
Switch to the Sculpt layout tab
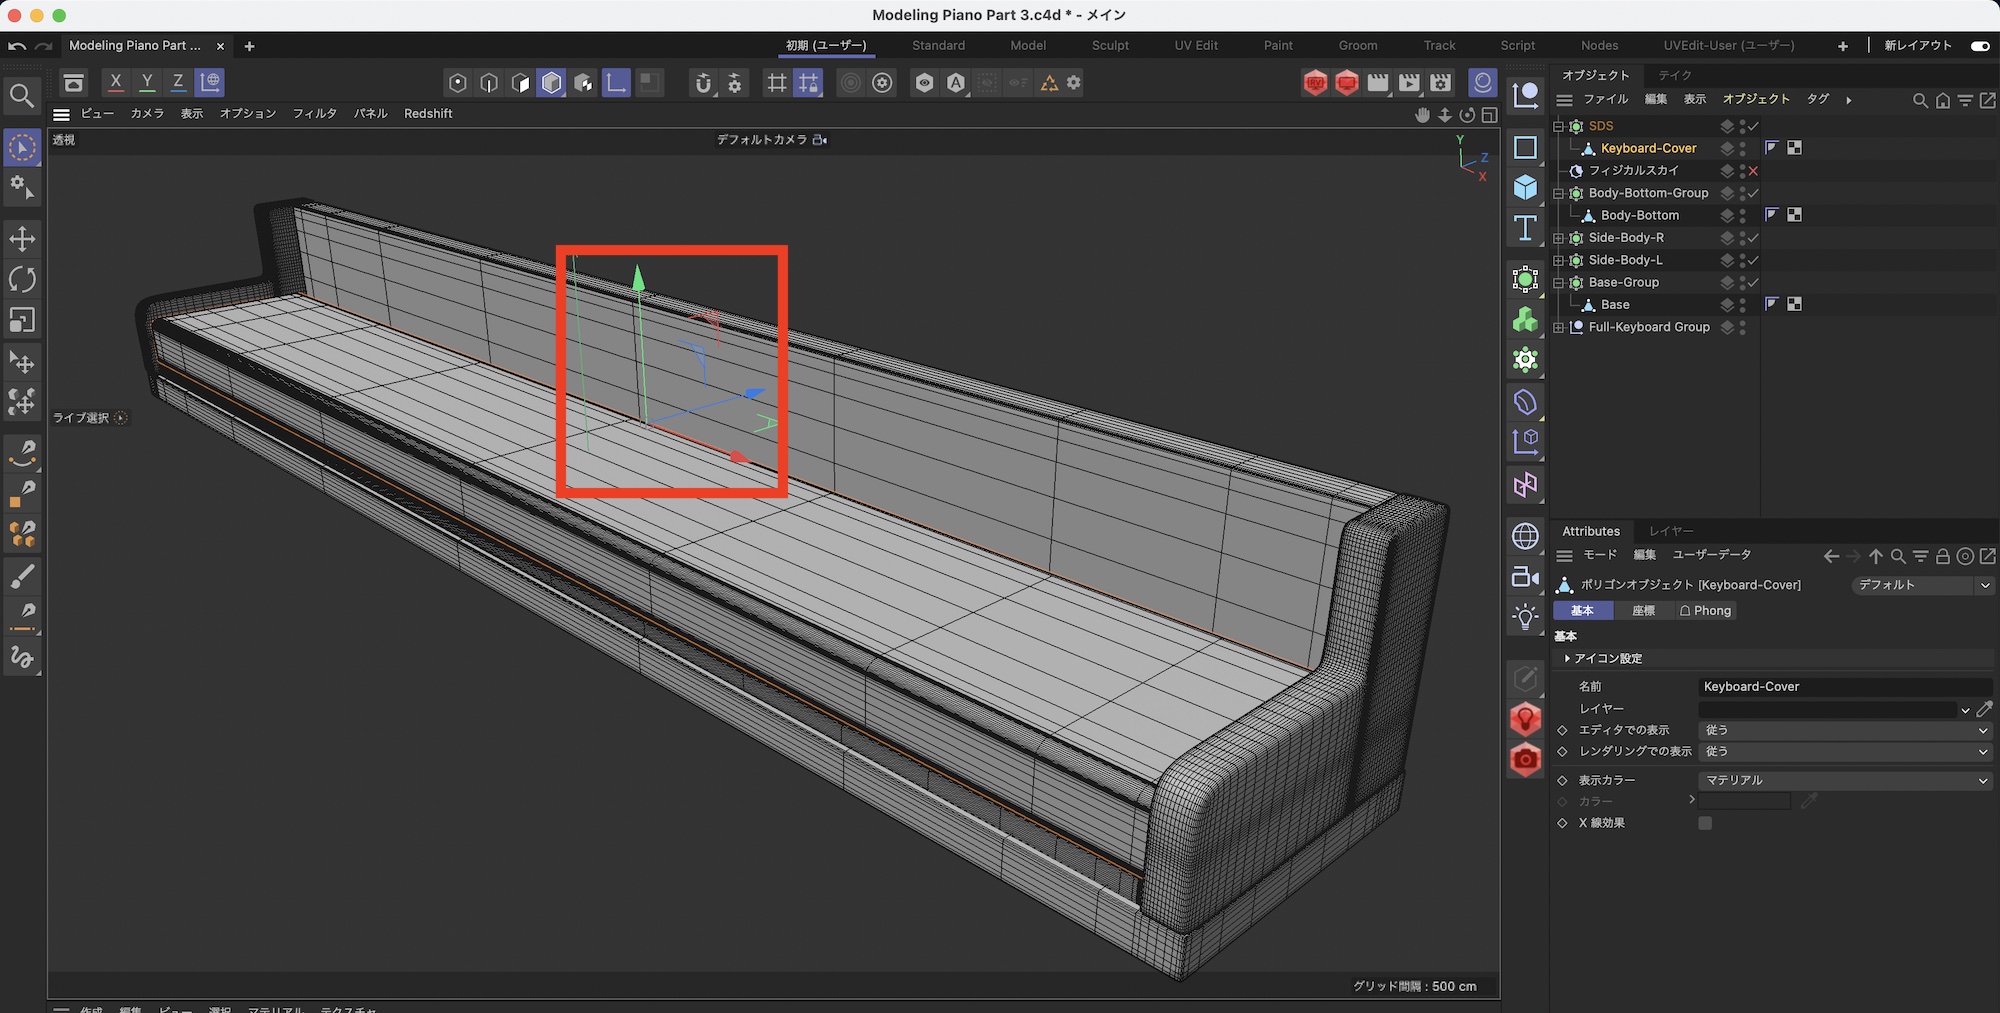click(x=1110, y=46)
